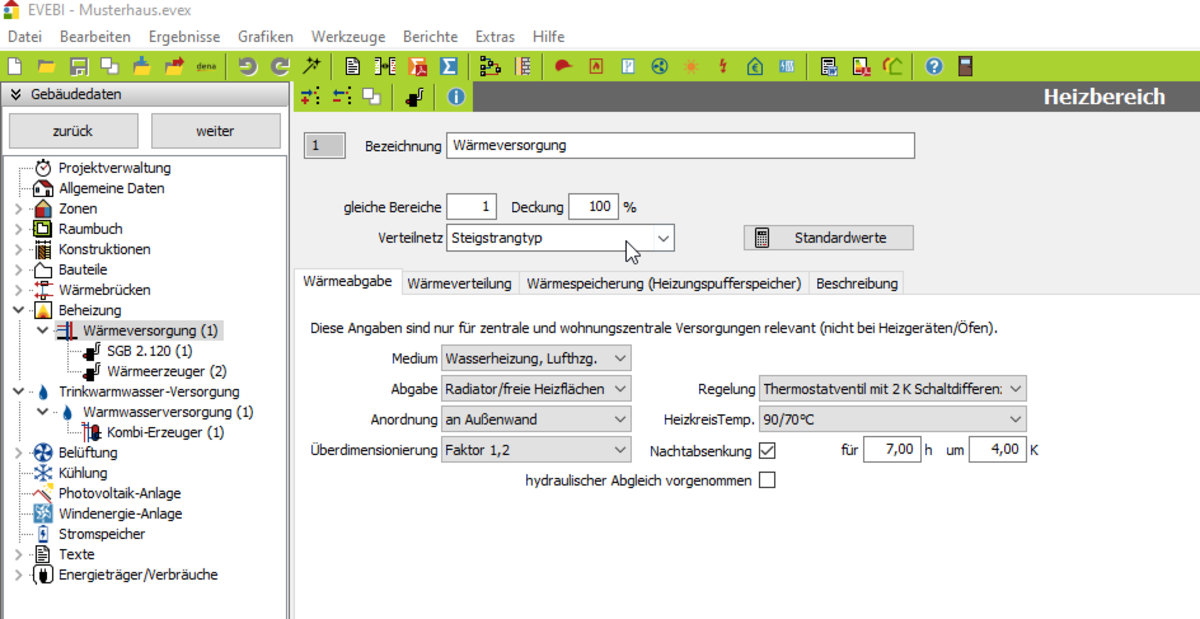Click the Save project toolbar icon

click(78, 67)
